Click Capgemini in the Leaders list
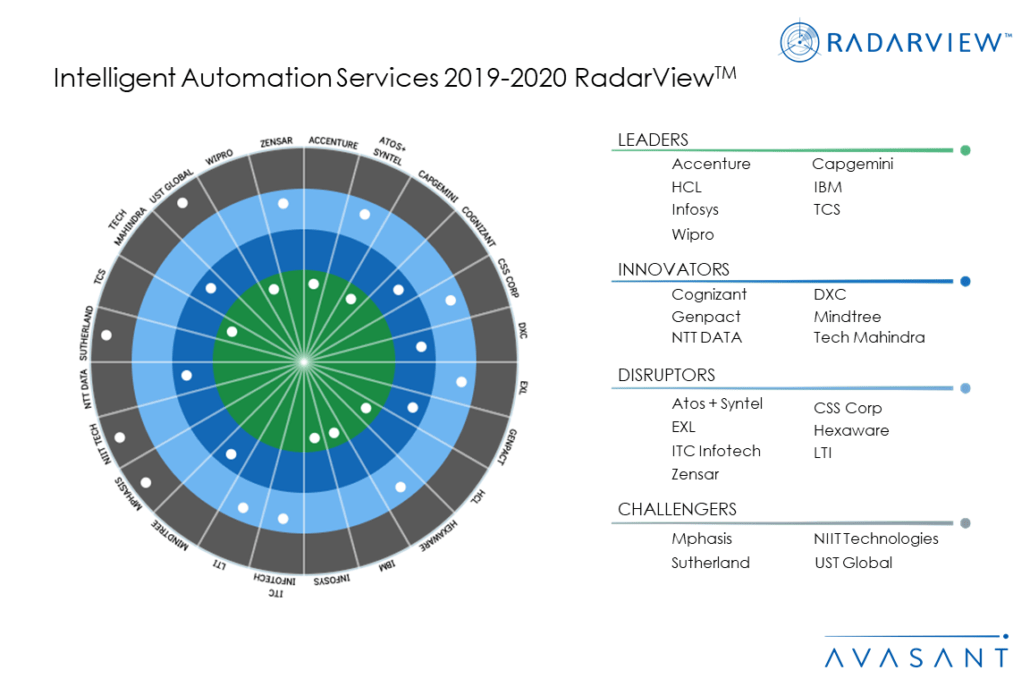 pos(853,164)
